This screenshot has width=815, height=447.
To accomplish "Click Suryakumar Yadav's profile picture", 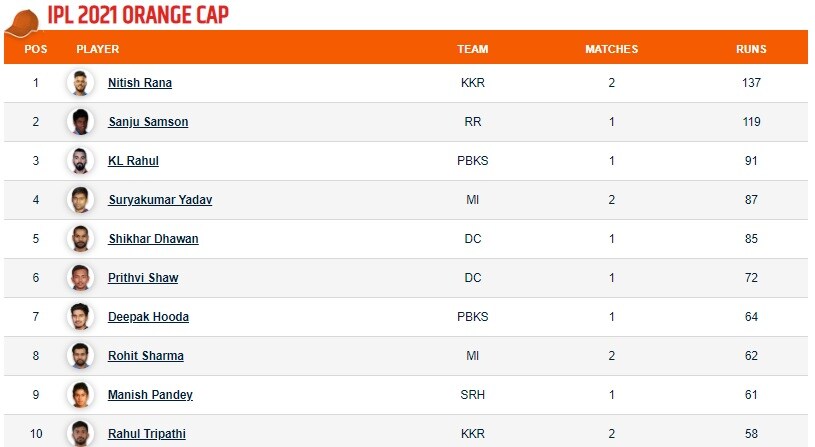I will pos(80,200).
